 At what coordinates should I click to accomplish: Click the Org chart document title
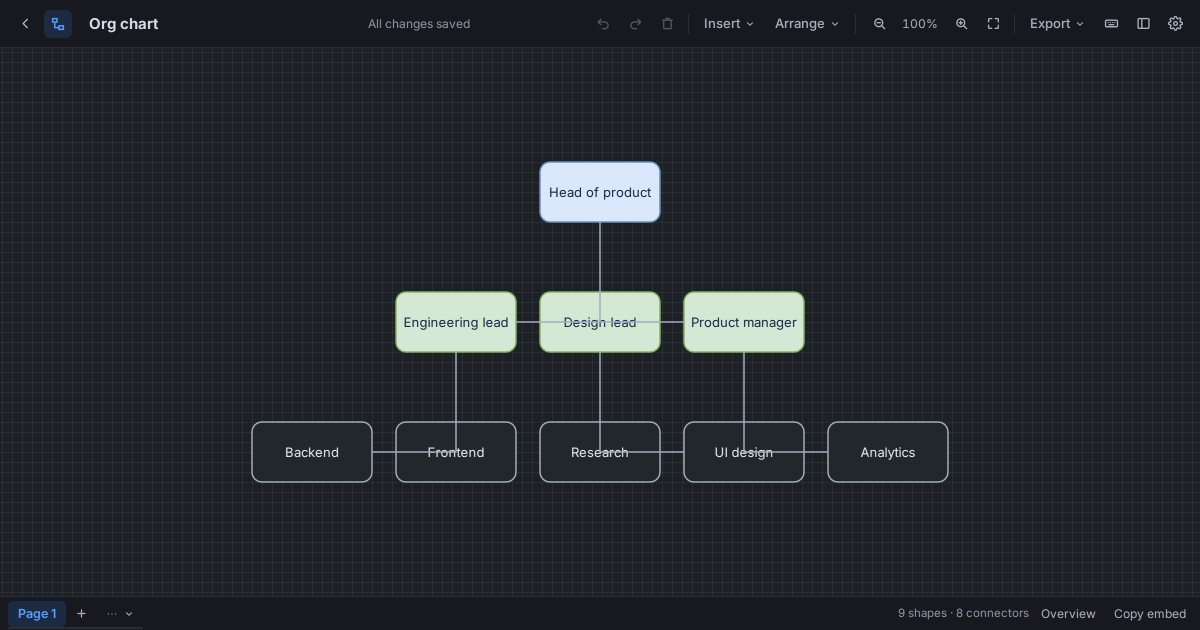(124, 24)
